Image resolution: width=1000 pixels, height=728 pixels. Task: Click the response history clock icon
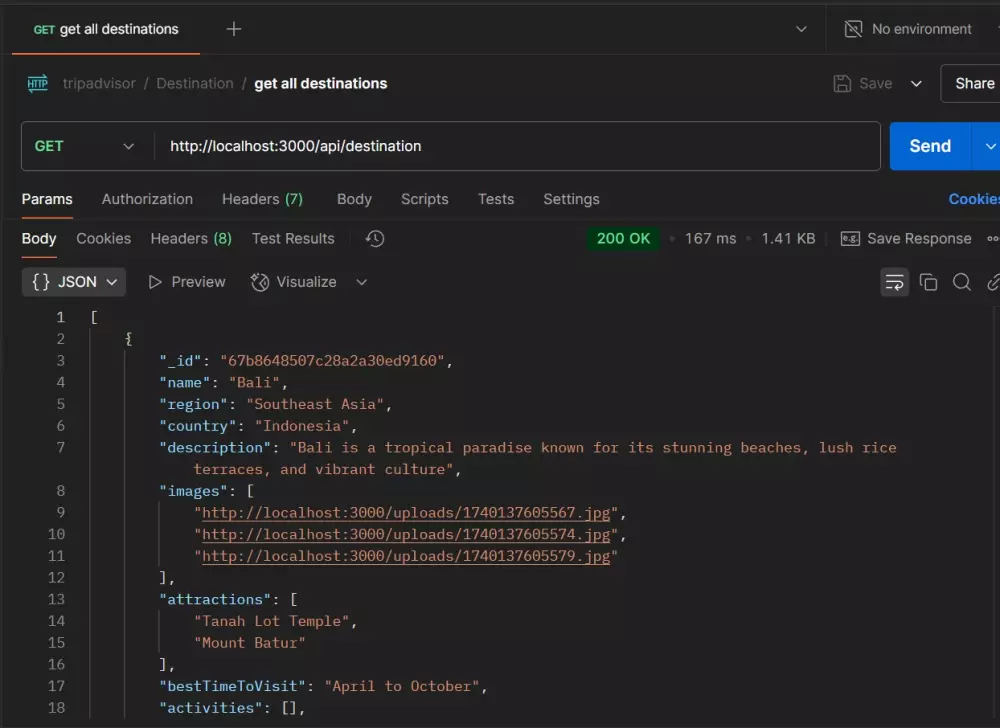[375, 239]
